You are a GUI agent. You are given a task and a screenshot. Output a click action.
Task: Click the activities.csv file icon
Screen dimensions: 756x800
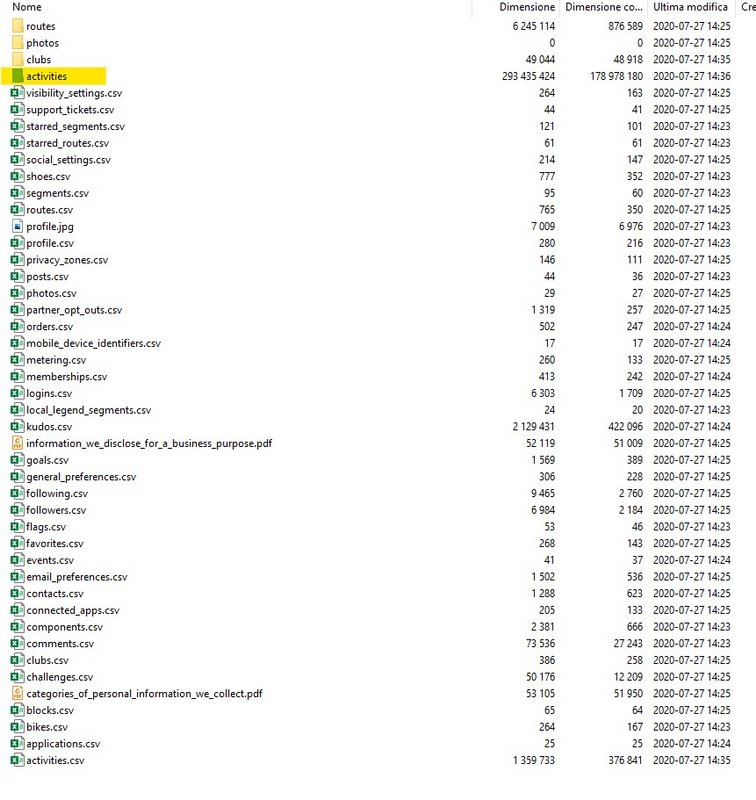tap(17, 760)
